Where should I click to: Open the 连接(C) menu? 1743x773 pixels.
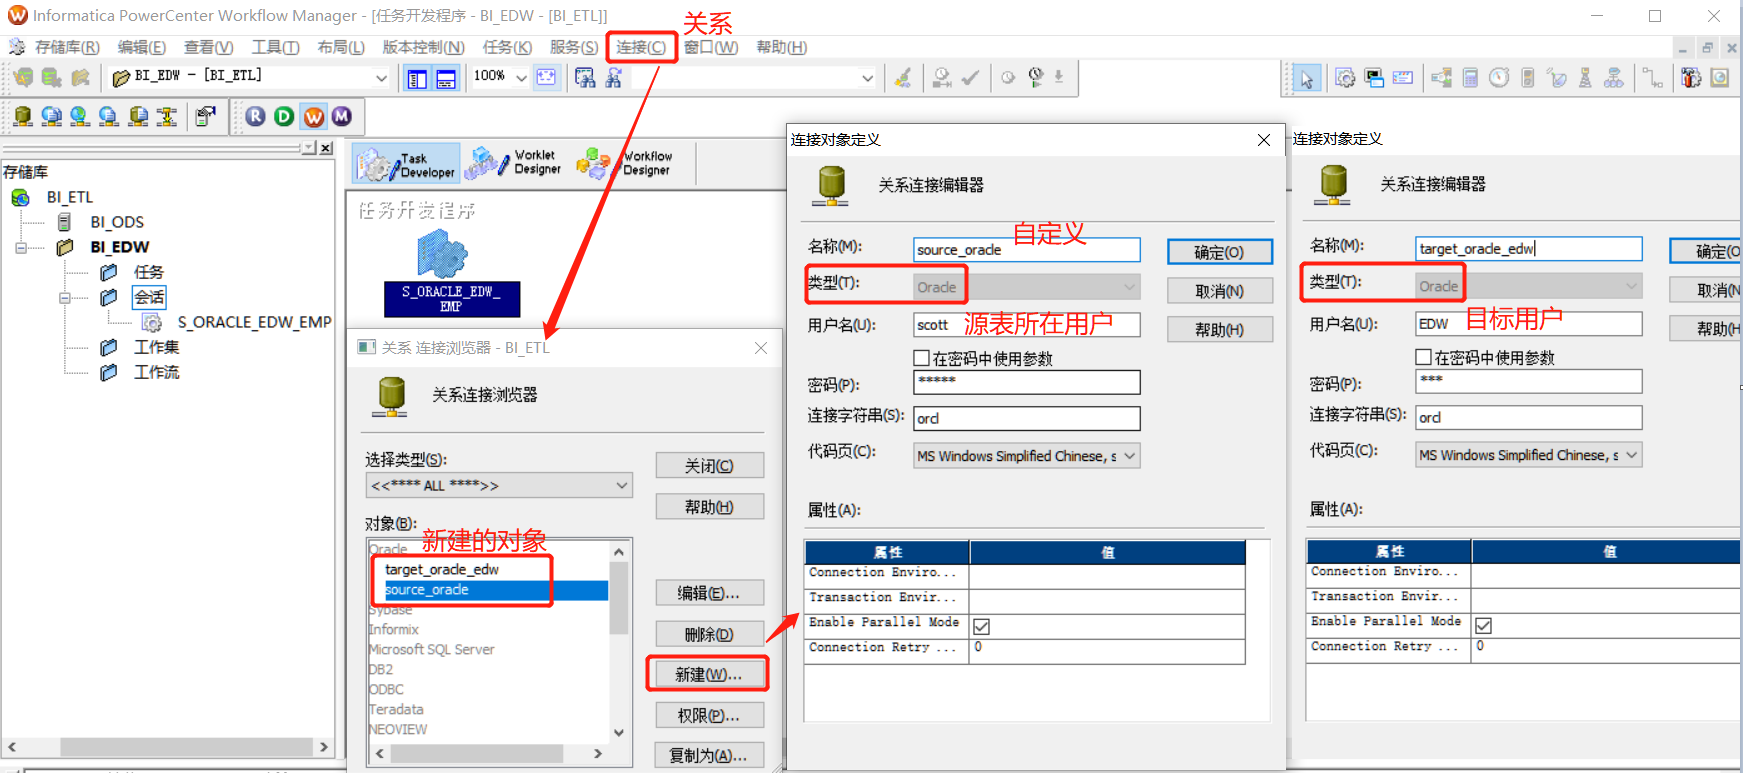pyautogui.click(x=641, y=47)
